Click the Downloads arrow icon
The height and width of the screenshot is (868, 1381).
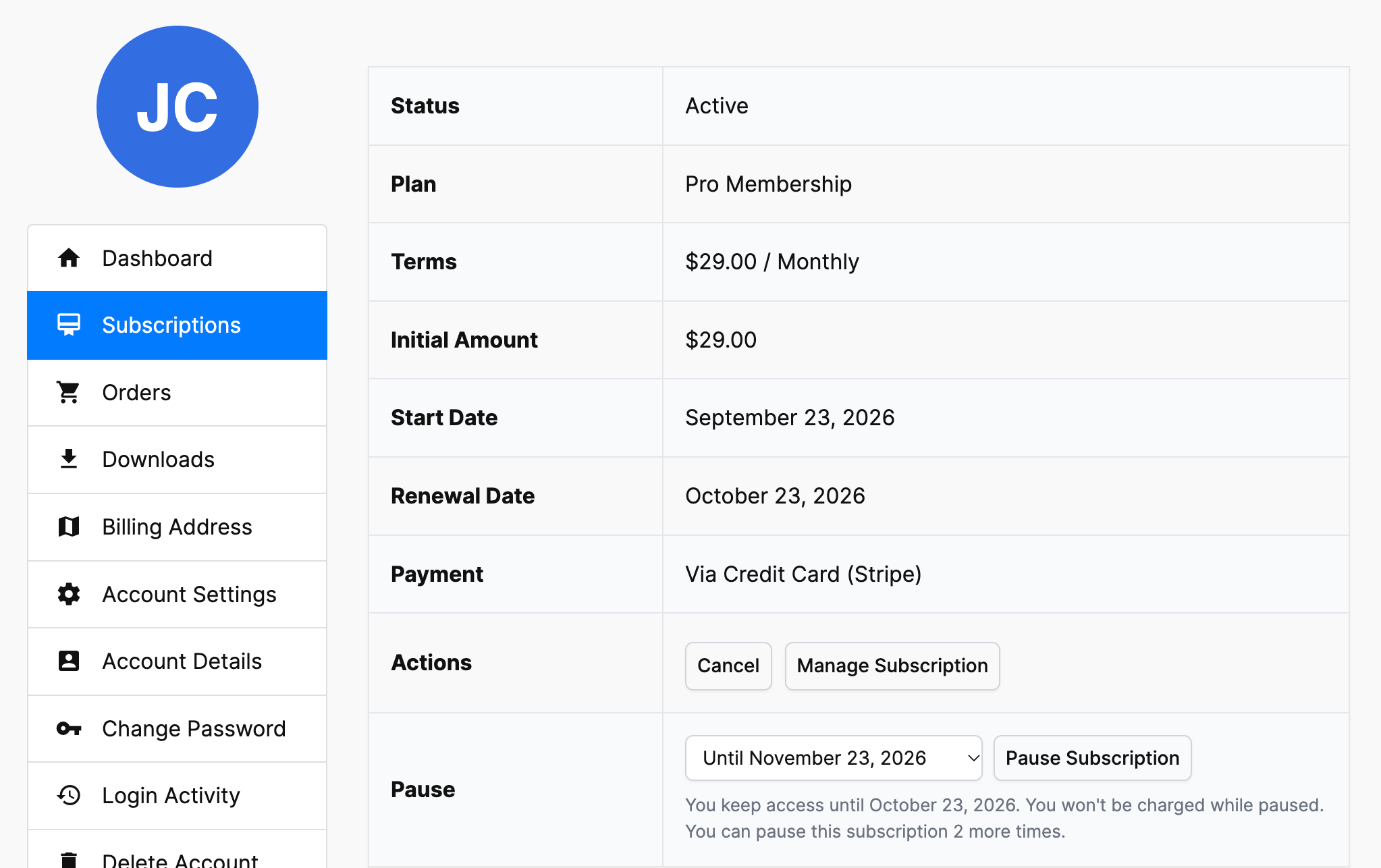(68, 459)
